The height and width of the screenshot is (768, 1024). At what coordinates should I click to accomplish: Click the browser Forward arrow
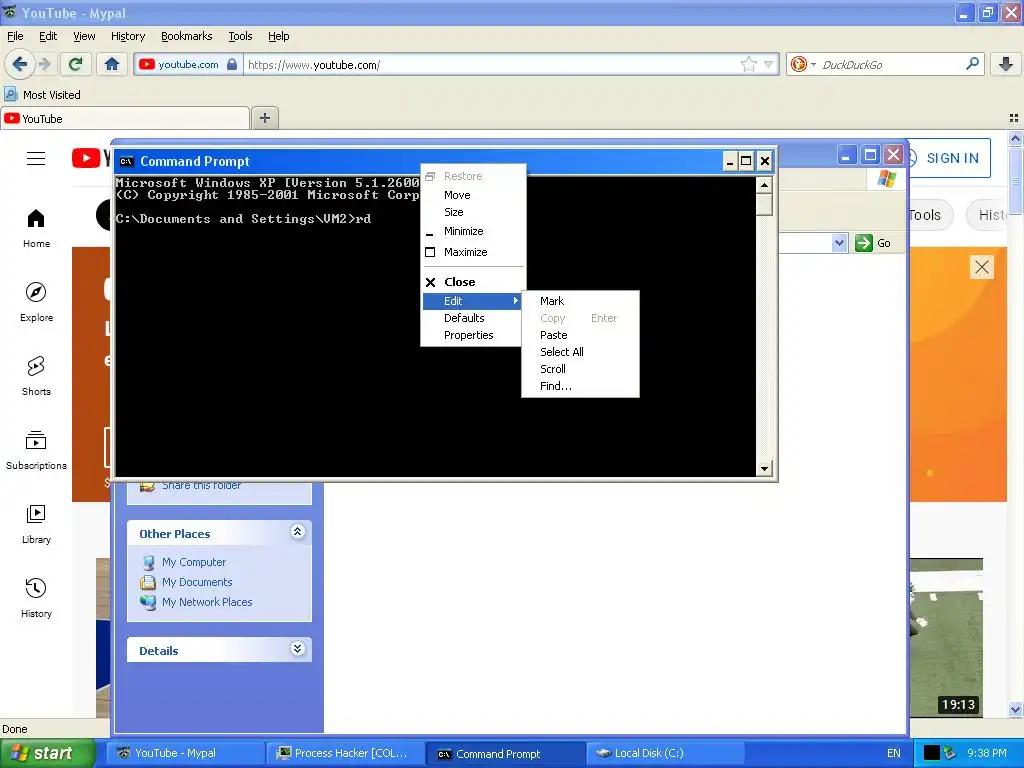(x=44, y=64)
